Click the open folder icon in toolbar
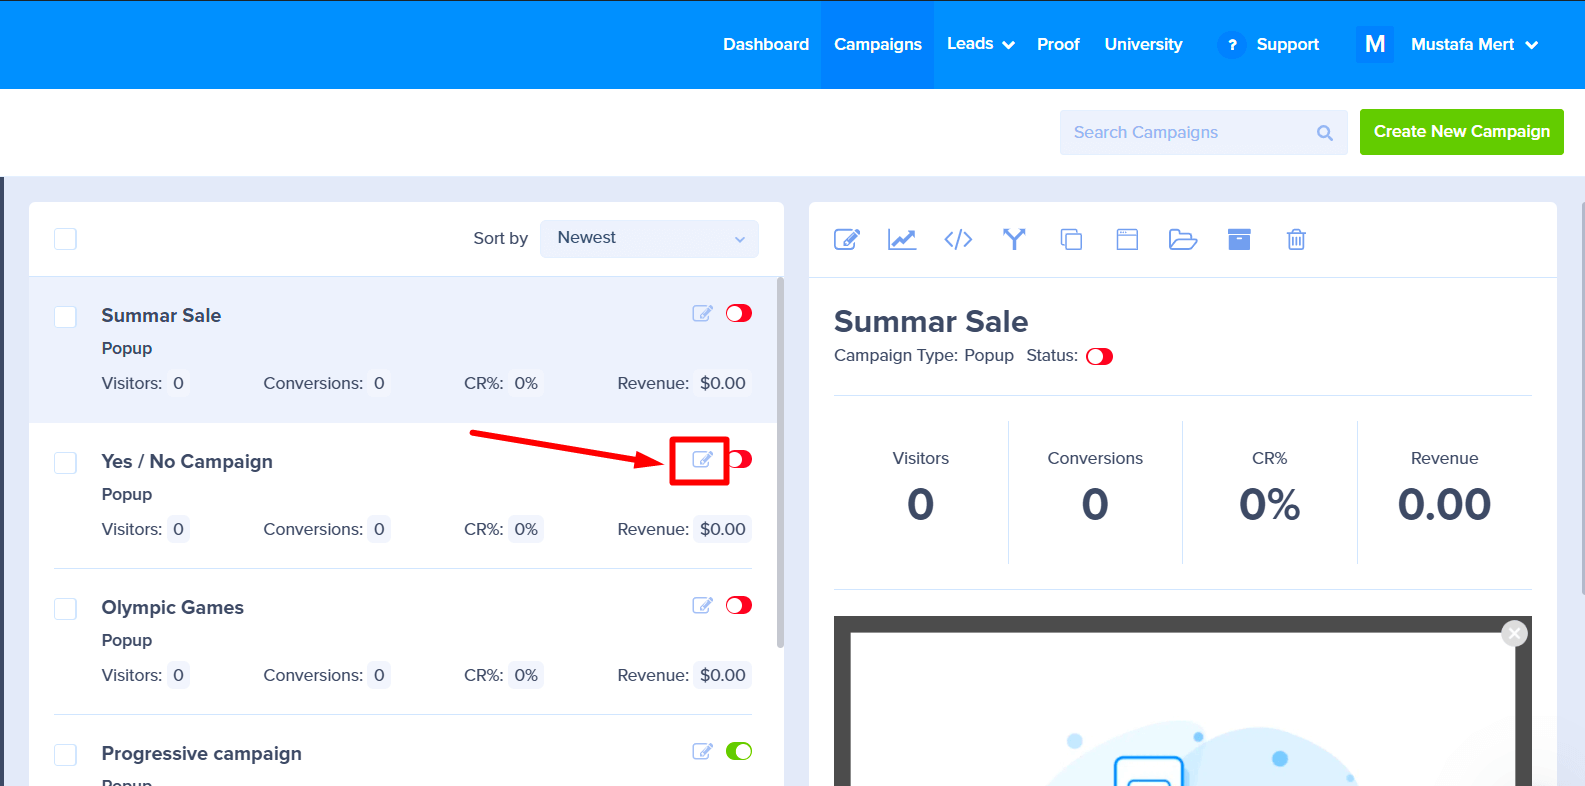This screenshot has height=786, width=1585. pyautogui.click(x=1183, y=239)
